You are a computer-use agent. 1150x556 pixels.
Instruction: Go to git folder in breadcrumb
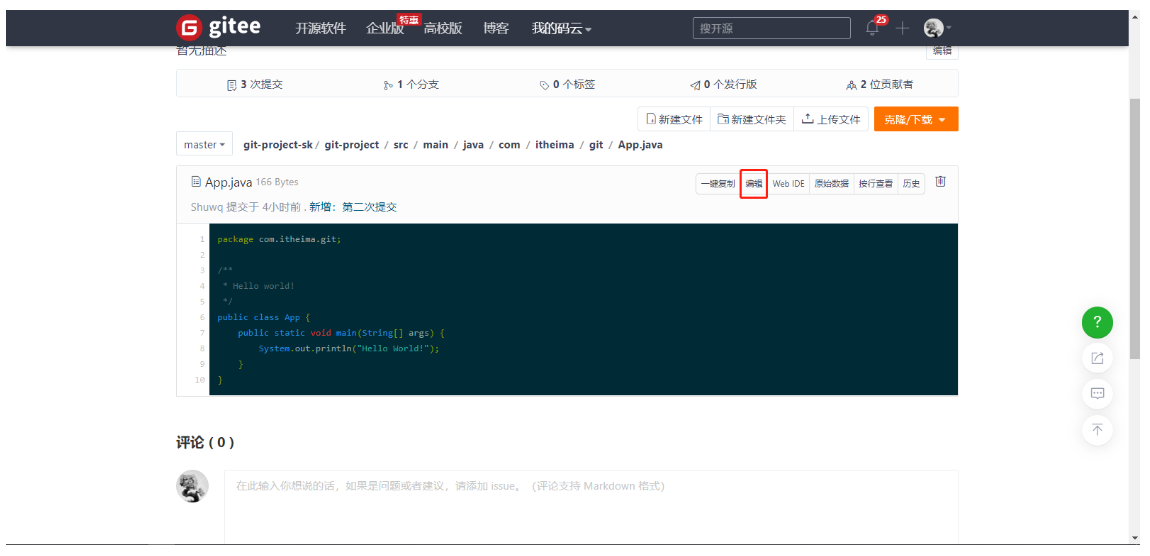click(596, 145)
